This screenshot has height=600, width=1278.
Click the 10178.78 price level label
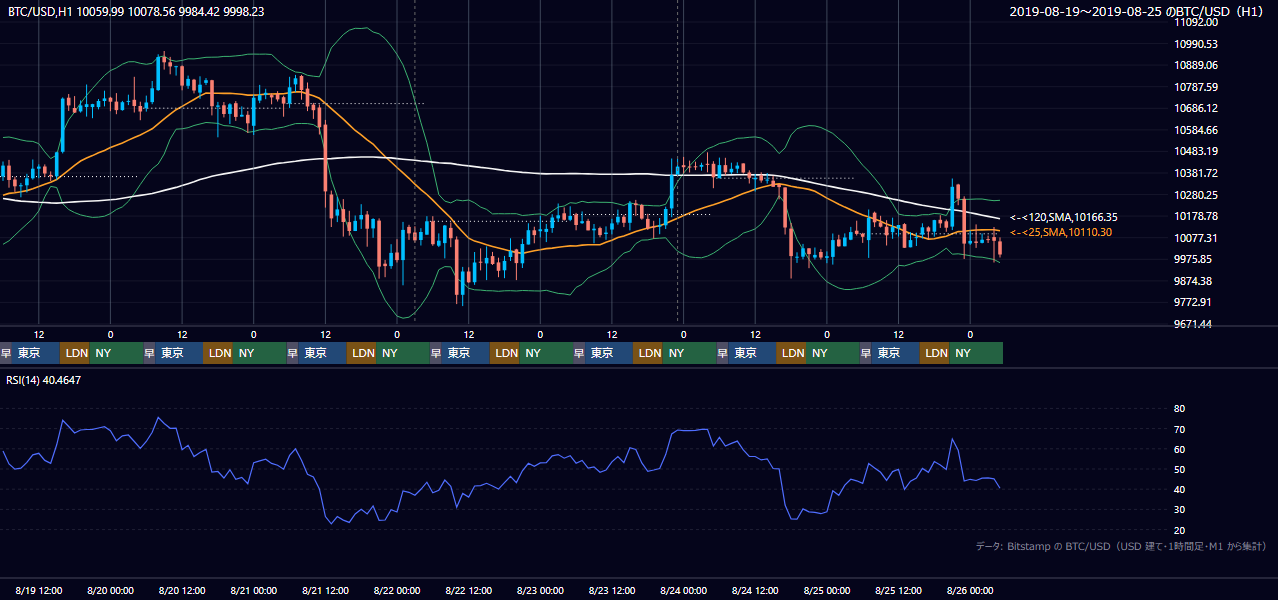pos(1196,216)
